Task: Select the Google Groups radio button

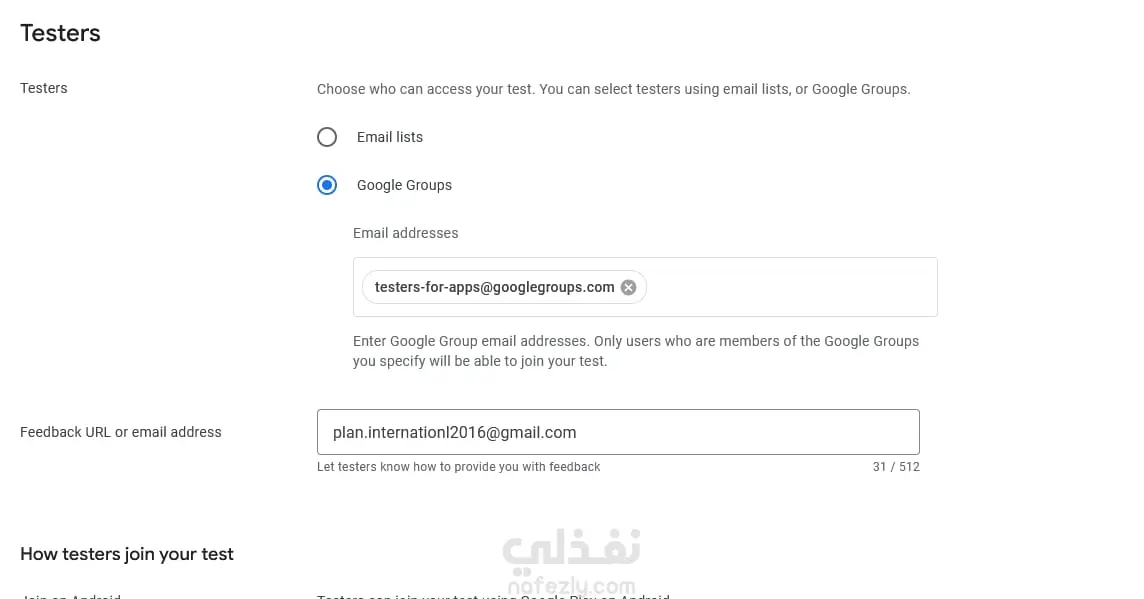Action: coord(327,185)
